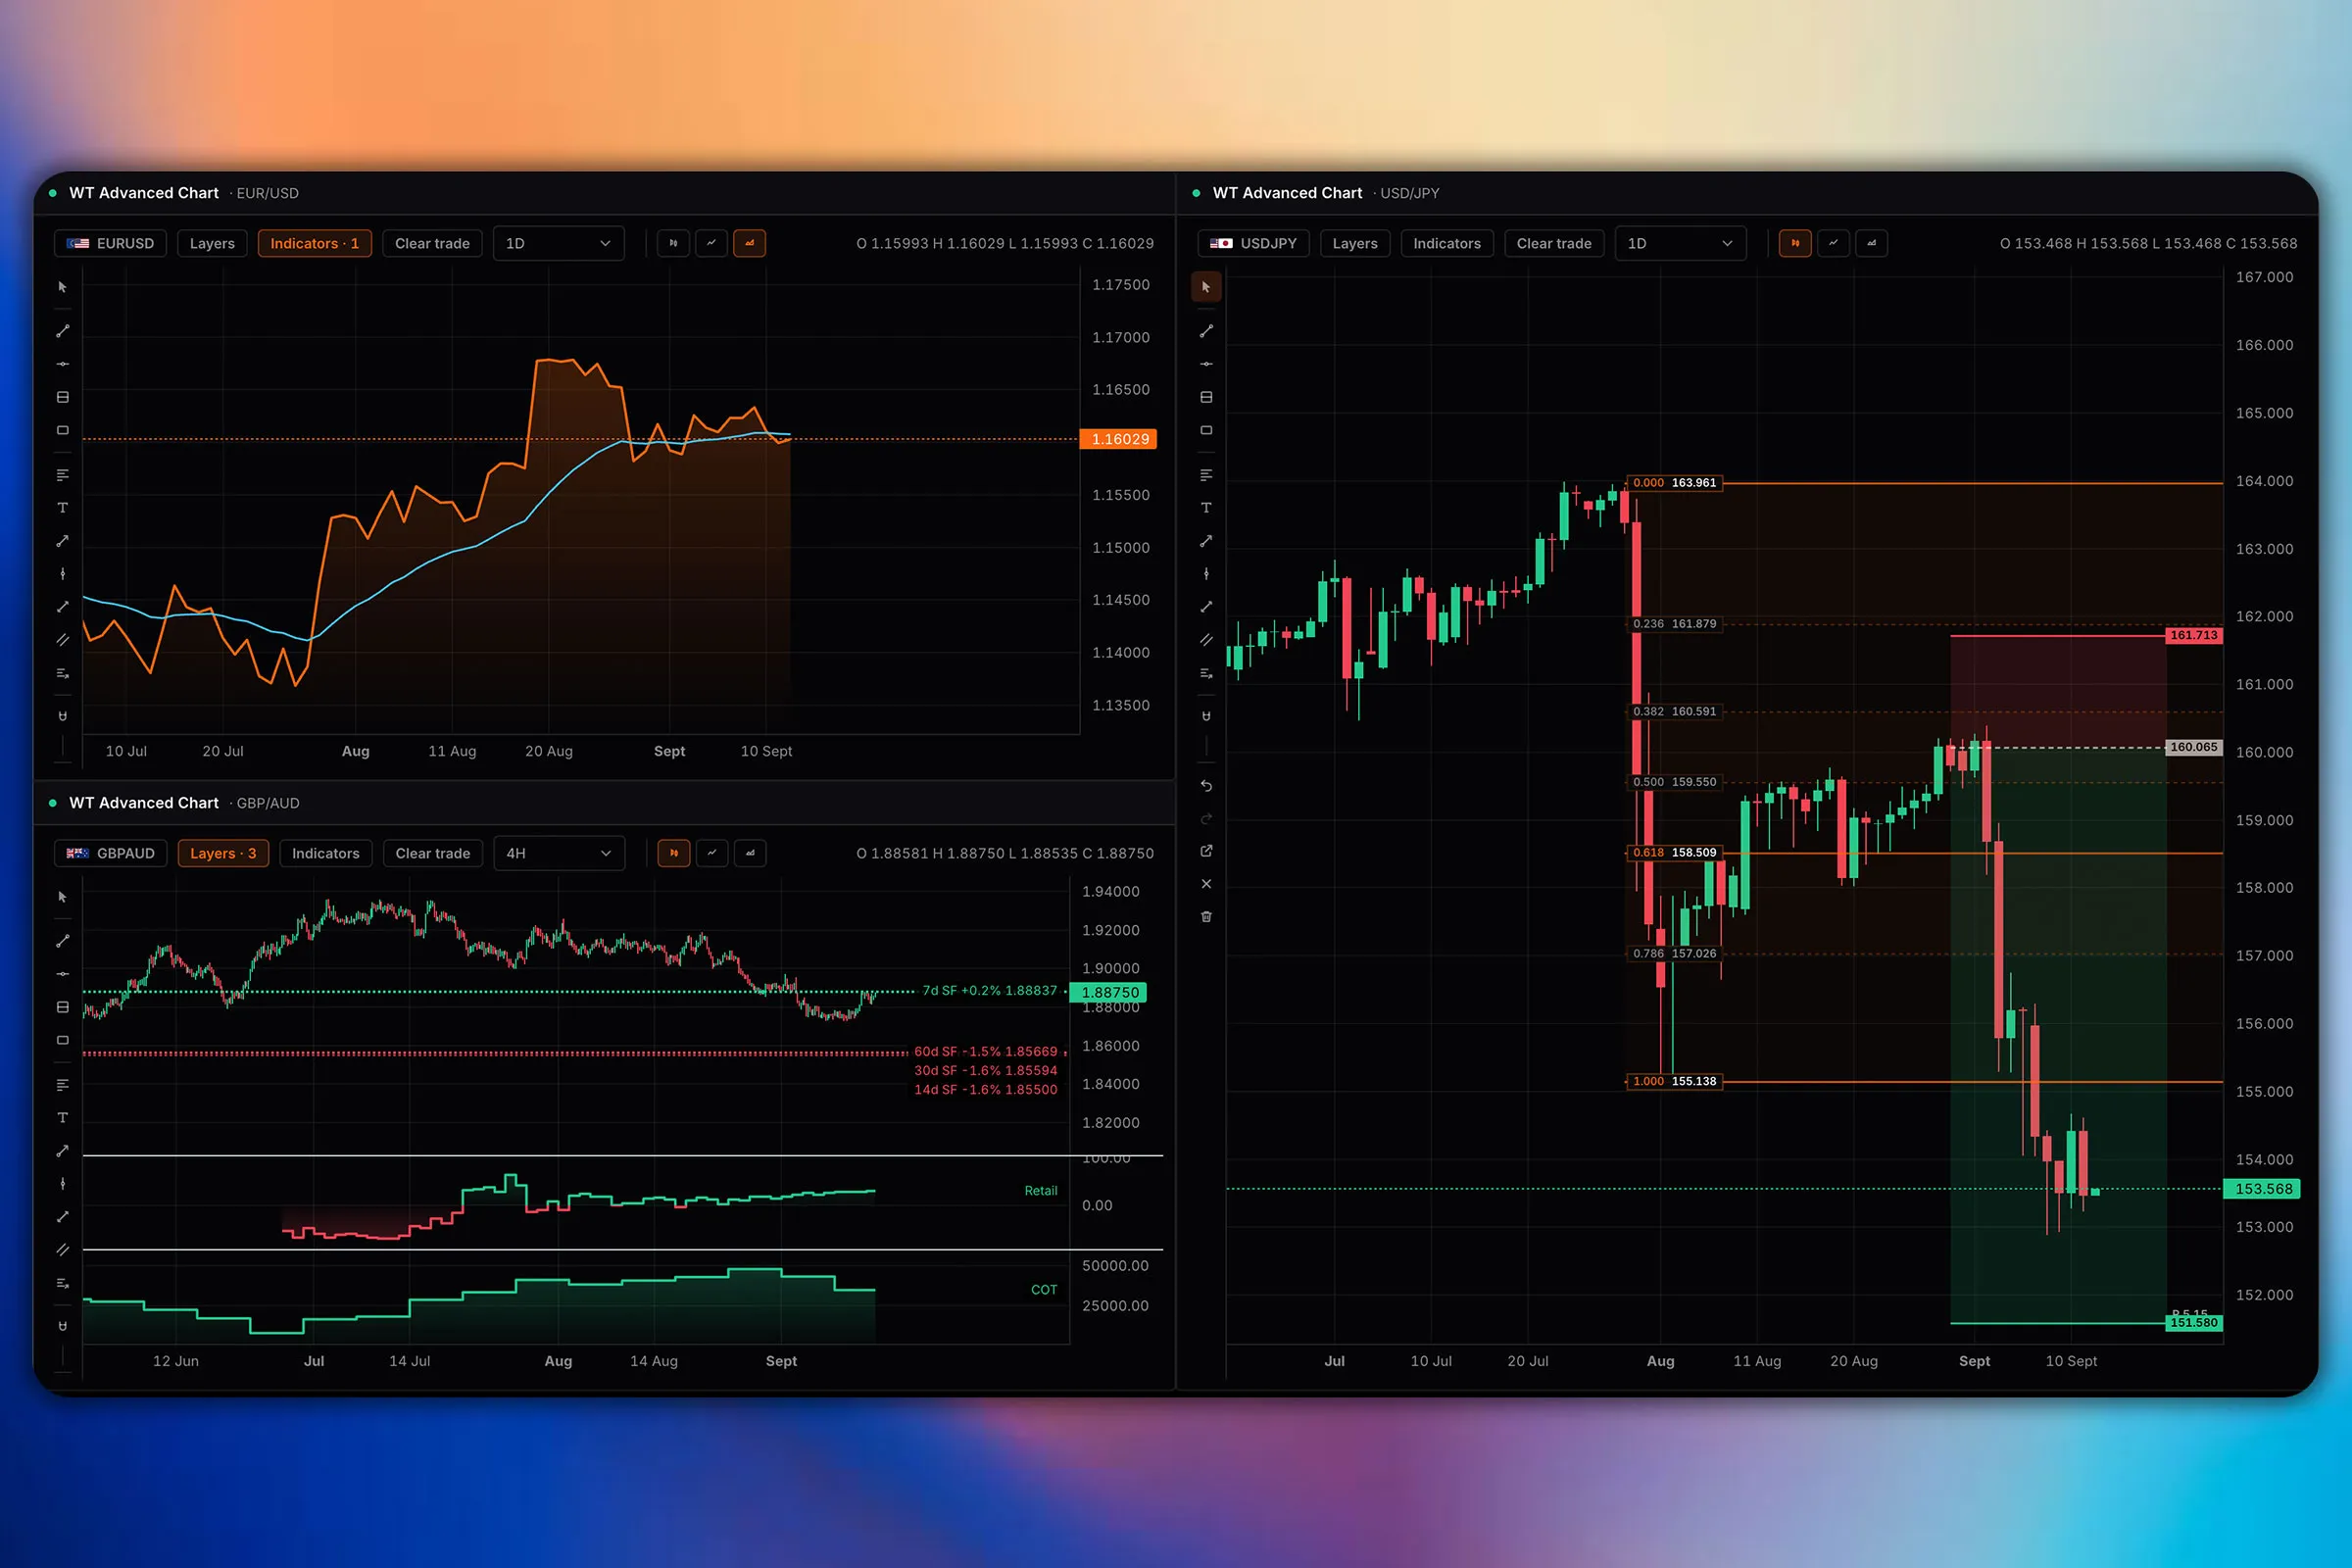The image size is (2352, 1568).
Task: Switch EUR/USD chart to line style
Action: click(711, 243)
